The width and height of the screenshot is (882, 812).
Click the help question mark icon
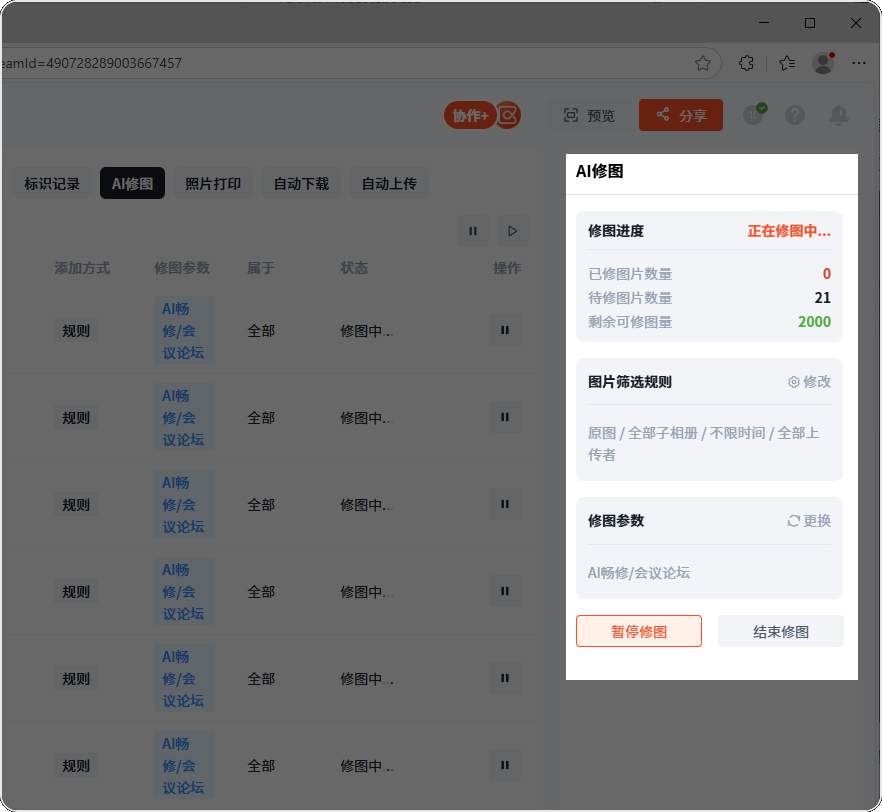[795, 115]
